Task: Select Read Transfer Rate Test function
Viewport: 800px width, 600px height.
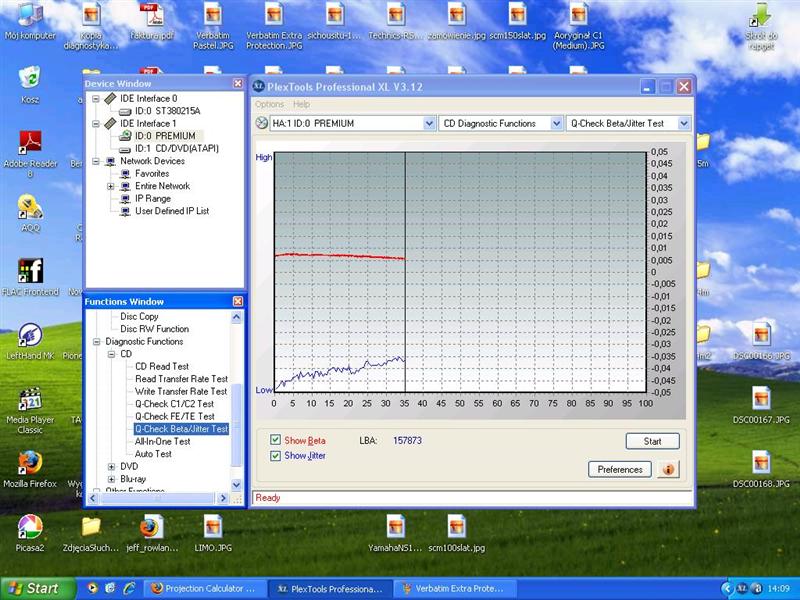Action: 181,379
